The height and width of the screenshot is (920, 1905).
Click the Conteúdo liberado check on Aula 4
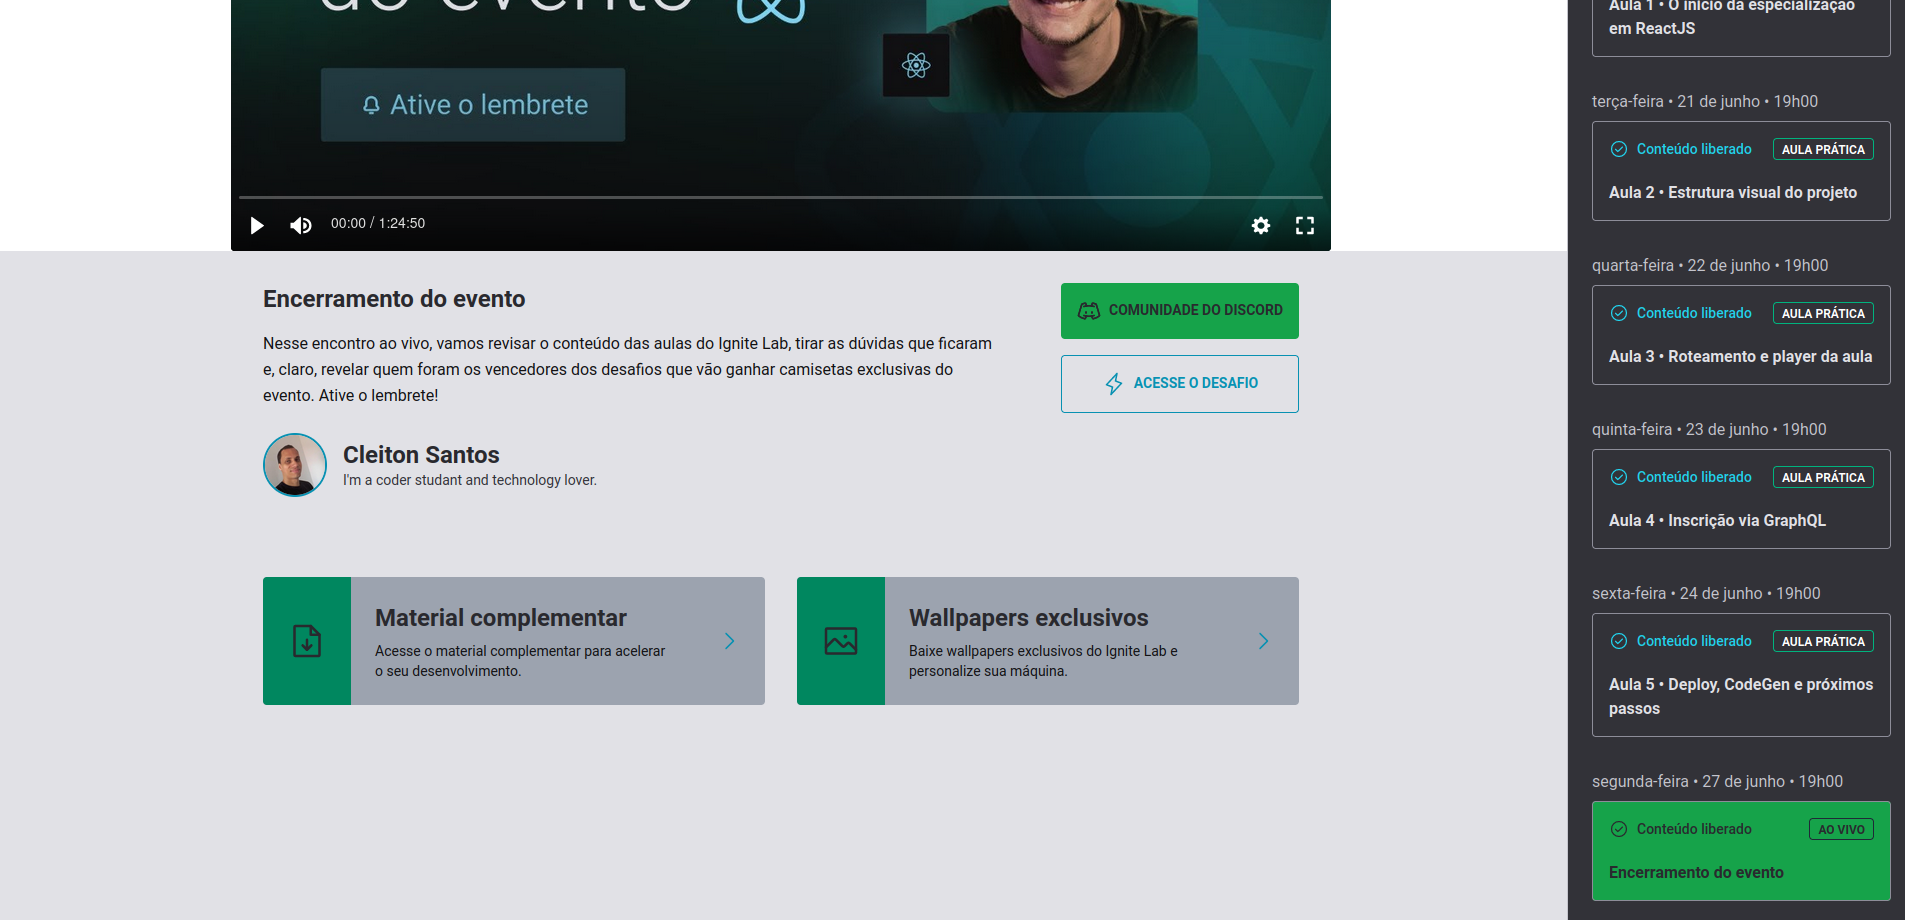1619,477
